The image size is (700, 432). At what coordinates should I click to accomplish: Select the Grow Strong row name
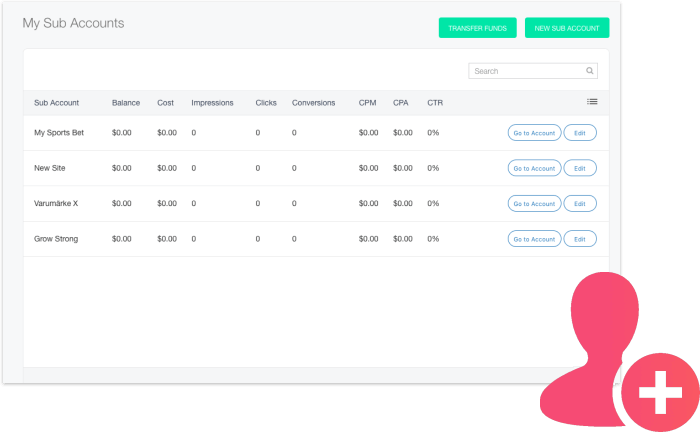point(56,239)
